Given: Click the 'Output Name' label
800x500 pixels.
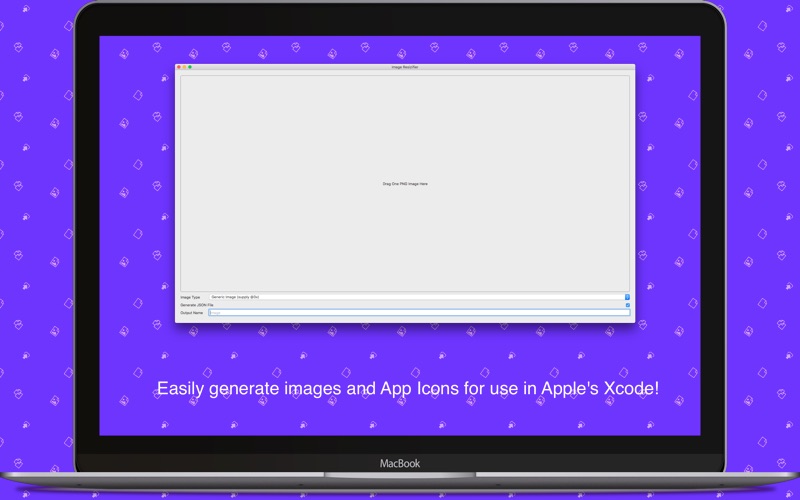Looking at the screenshot, I should (x=192, y=313).
